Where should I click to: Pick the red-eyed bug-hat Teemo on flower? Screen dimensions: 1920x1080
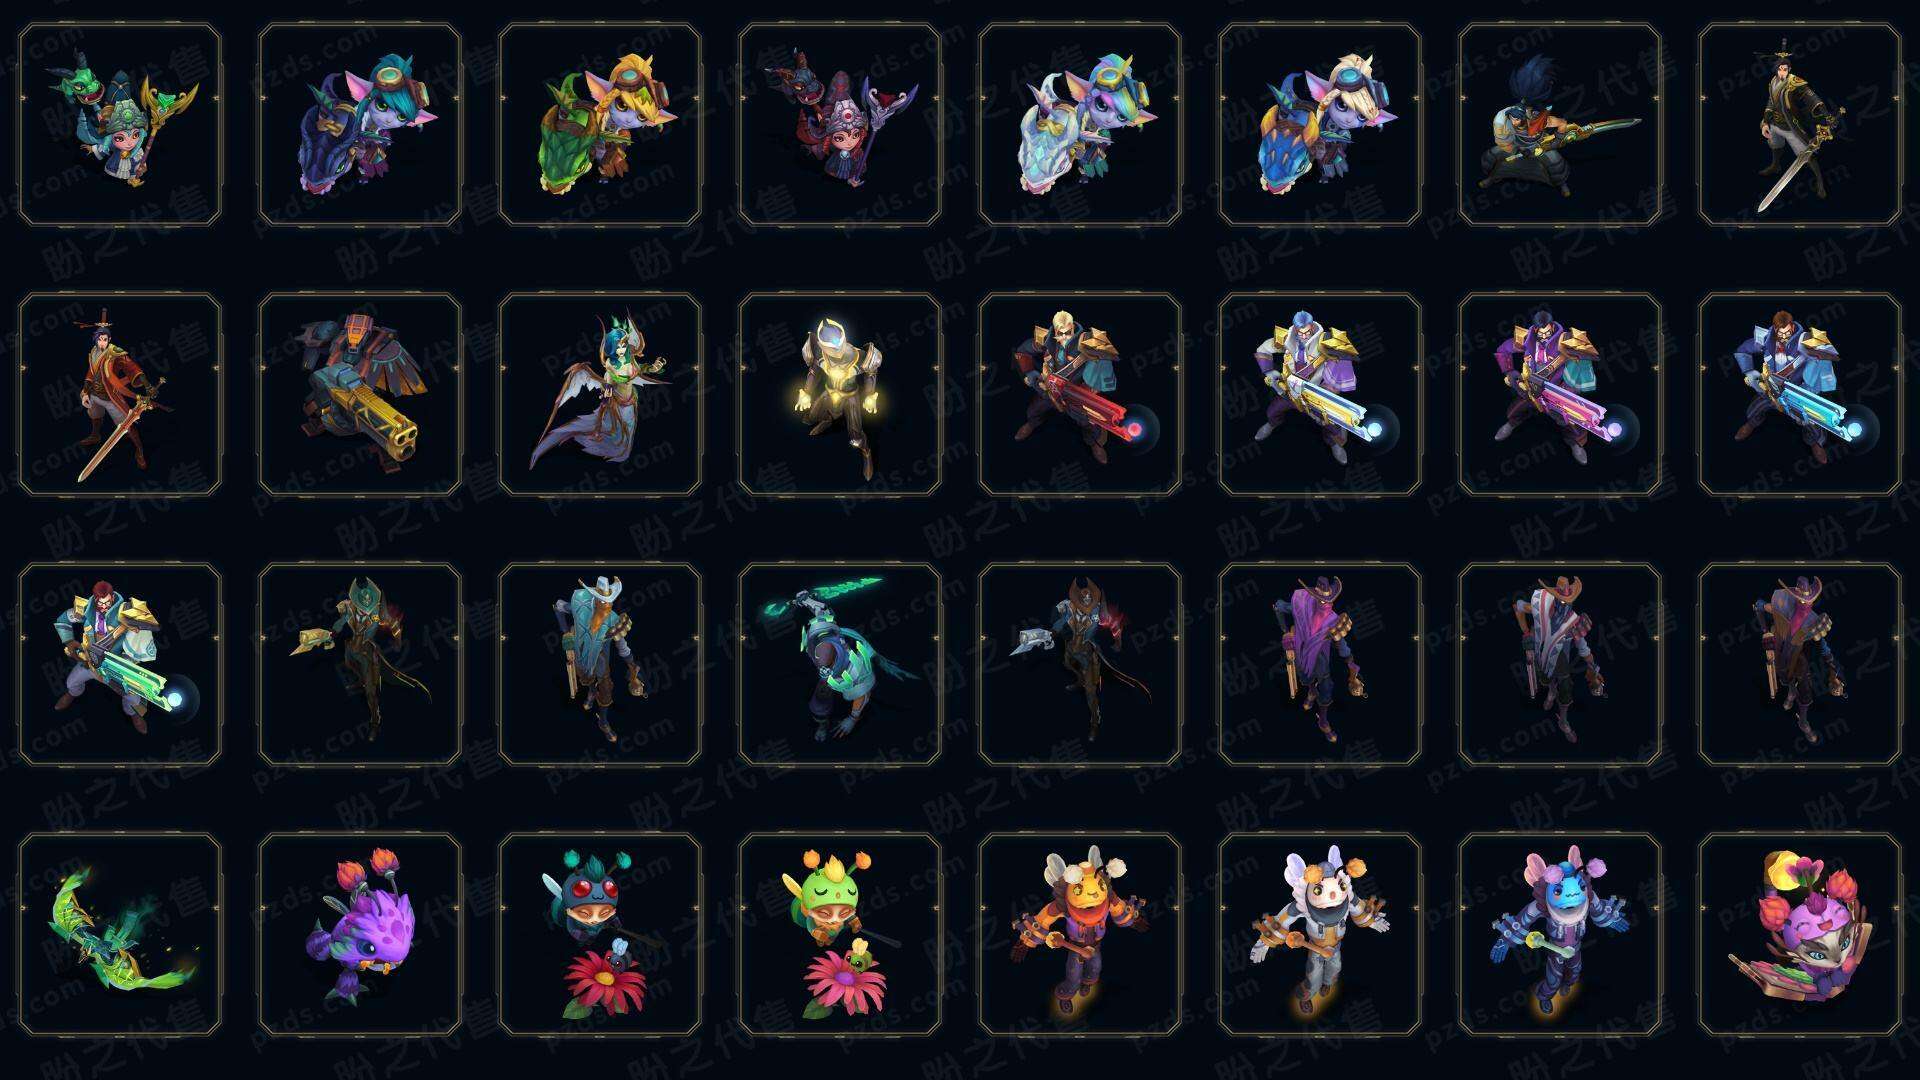click(x=600, y=935)
